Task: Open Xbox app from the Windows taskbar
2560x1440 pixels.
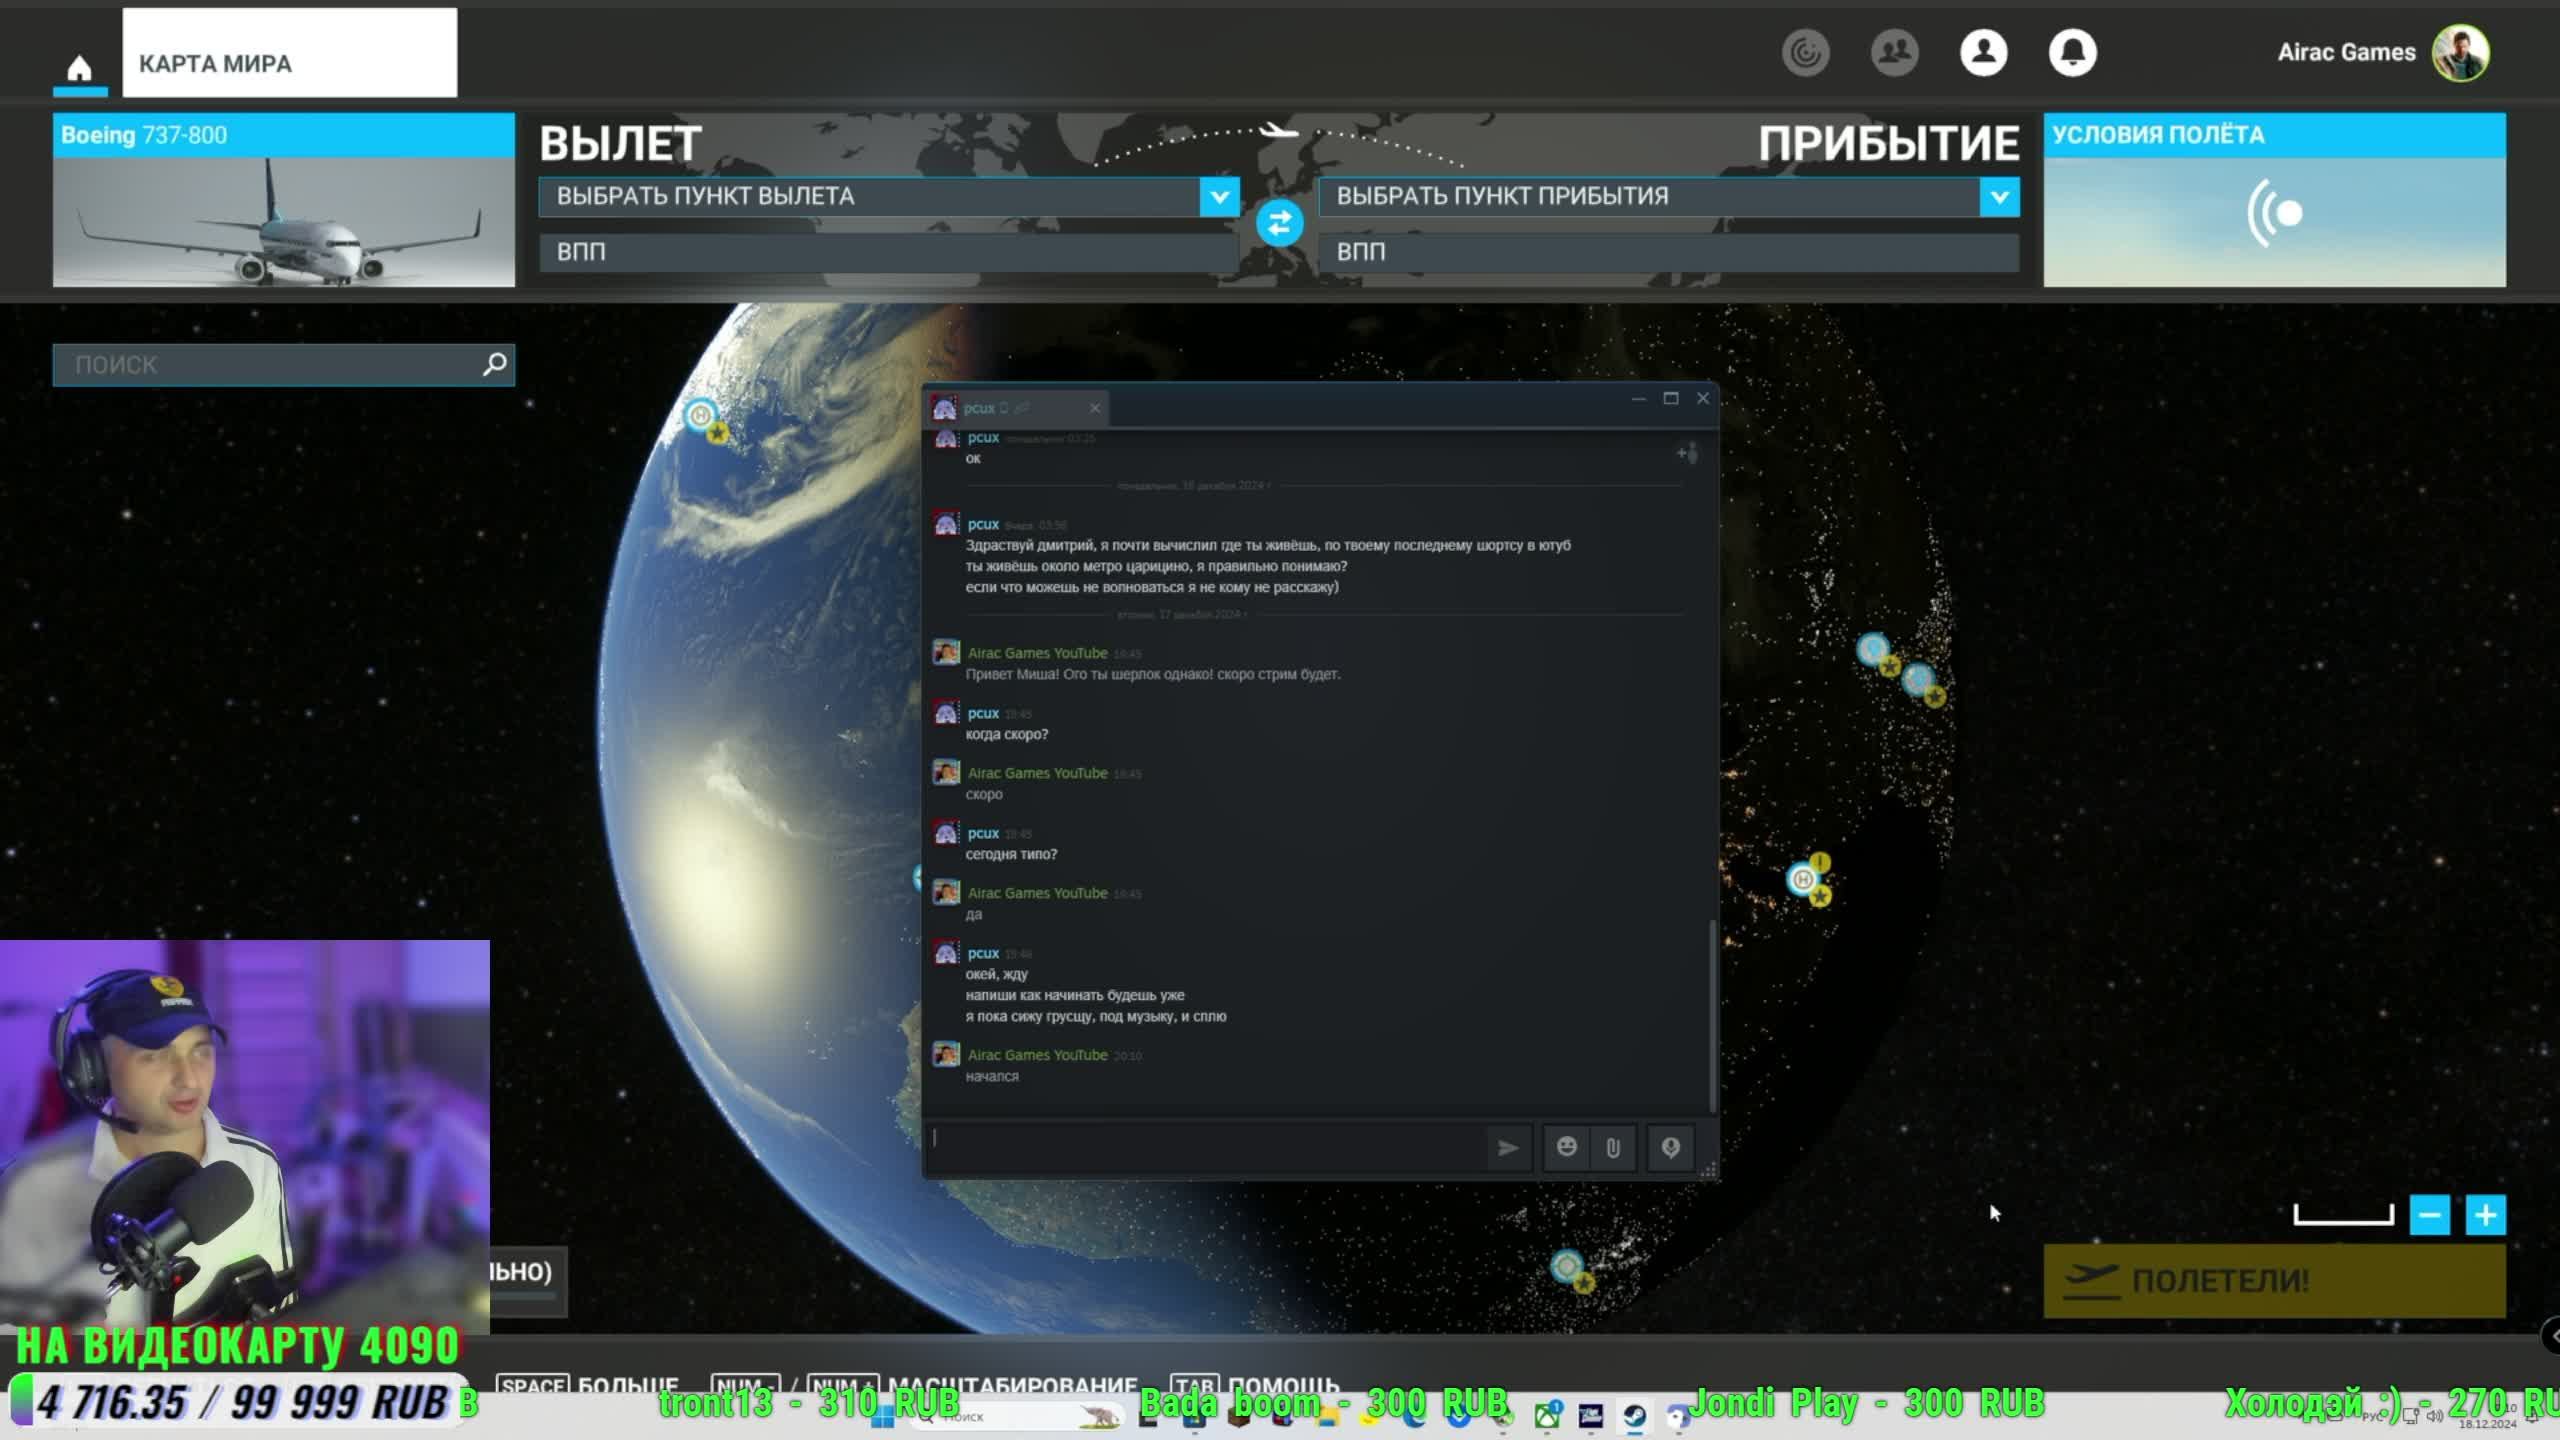Action: click(1547, 1417)
